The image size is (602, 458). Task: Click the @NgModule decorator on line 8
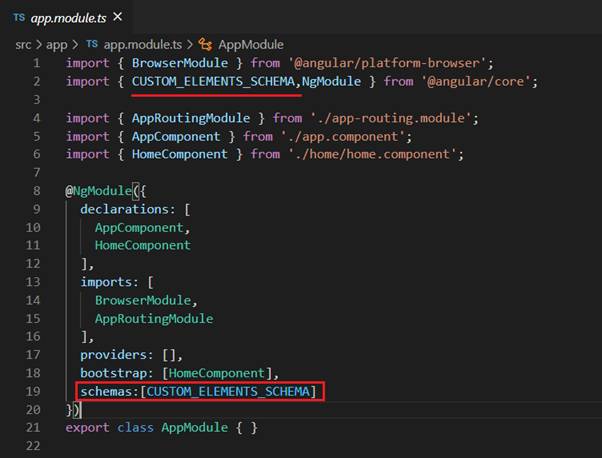click(x=98, y=191)
